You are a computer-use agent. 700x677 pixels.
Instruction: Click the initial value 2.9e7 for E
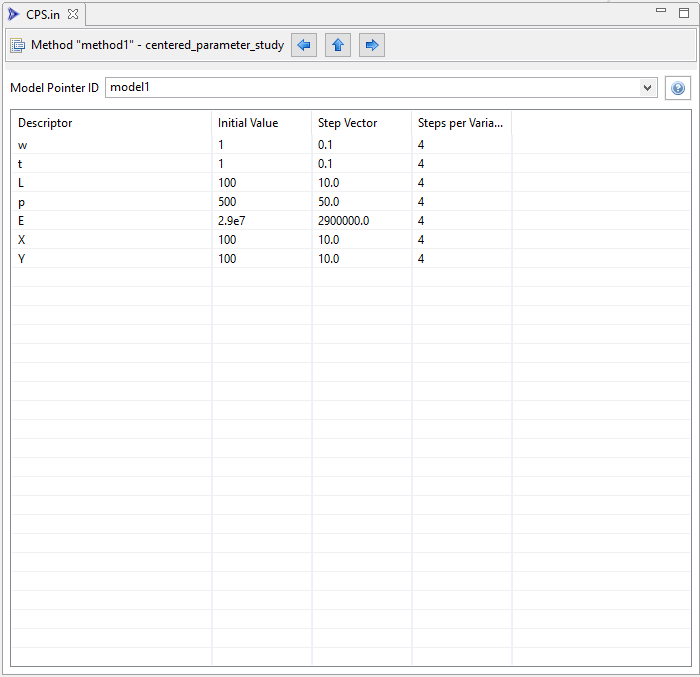233,221
